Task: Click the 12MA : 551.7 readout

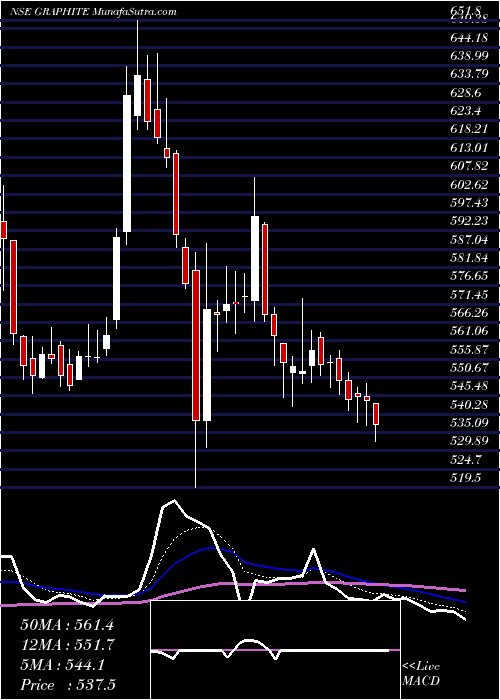Action: (67, 645)
